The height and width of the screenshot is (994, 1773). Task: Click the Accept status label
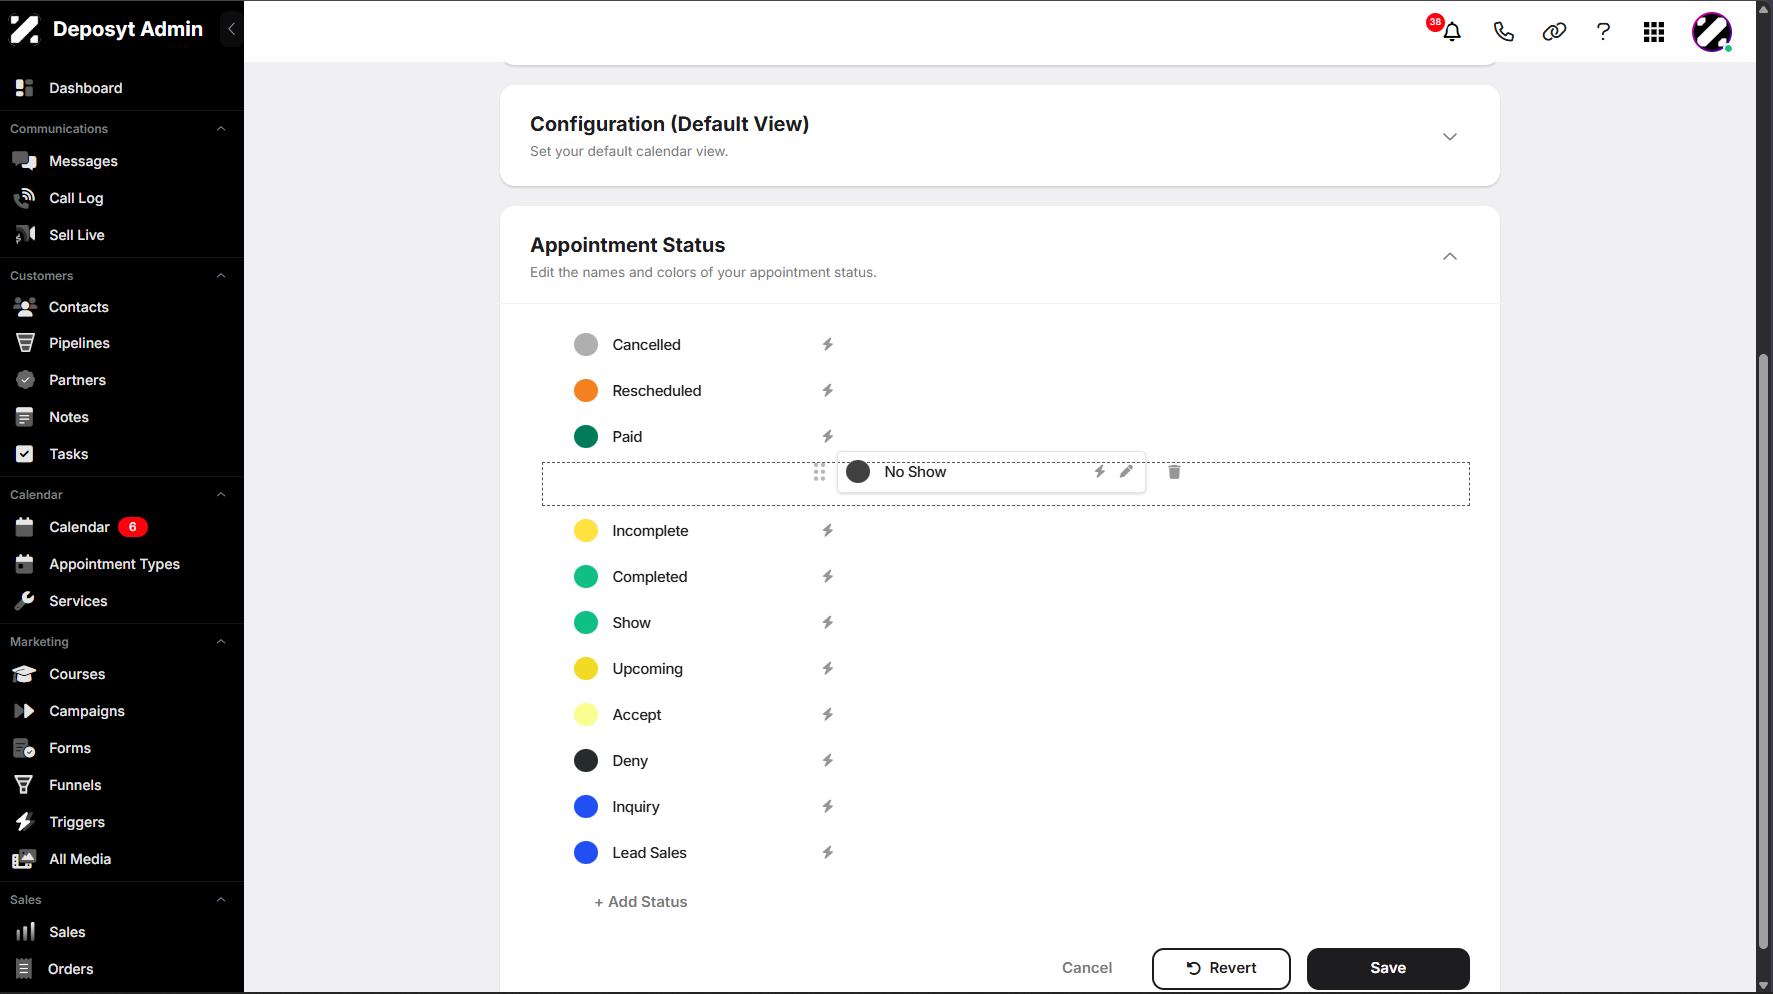click(637, 715)
